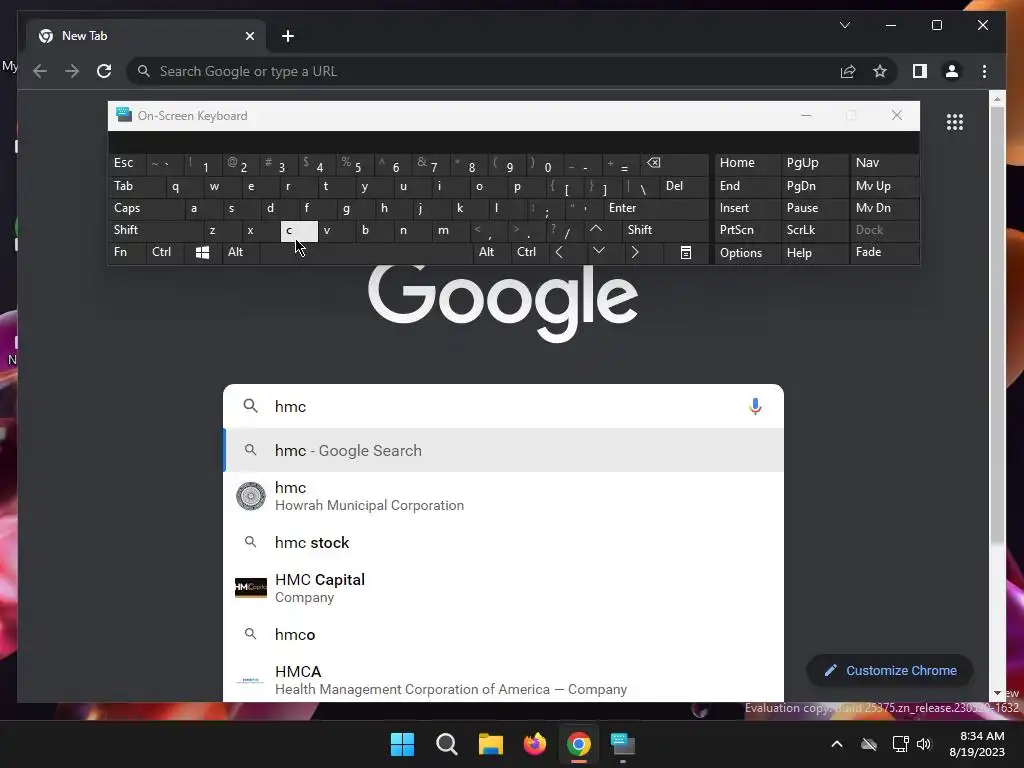
Task: Open a new tab with plus button
Action: 287,36
